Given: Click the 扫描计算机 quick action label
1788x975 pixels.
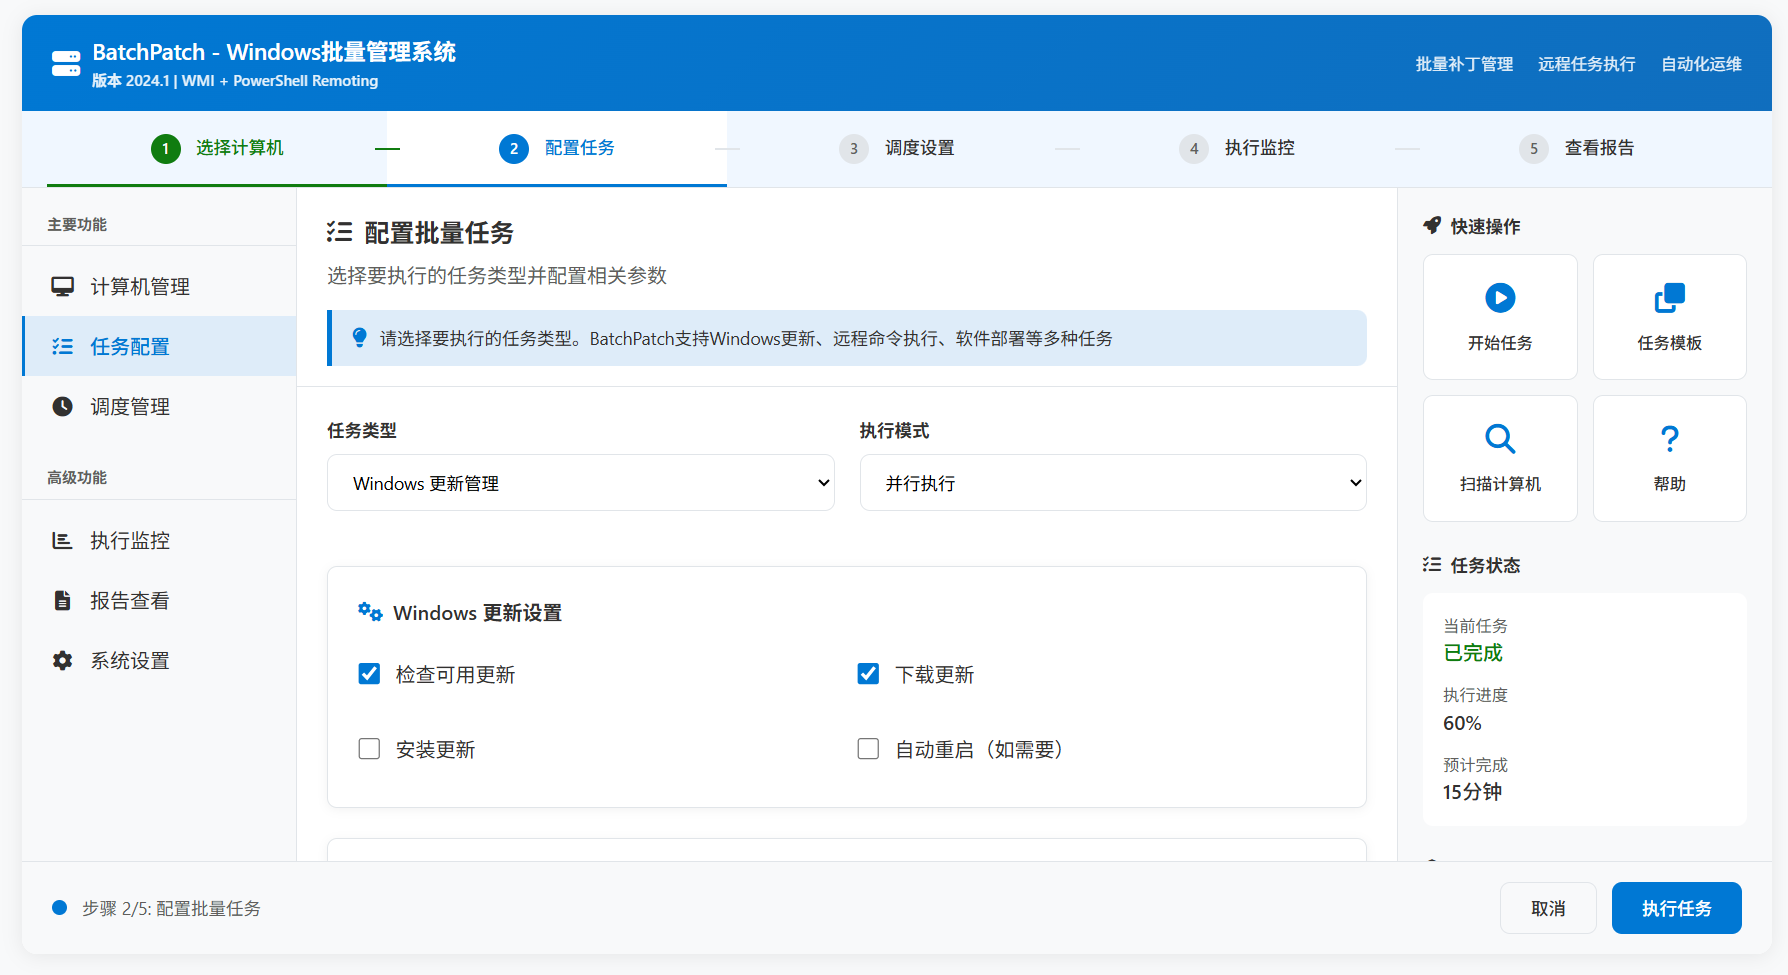Looking at the screenshot, I should point(1500,484).
